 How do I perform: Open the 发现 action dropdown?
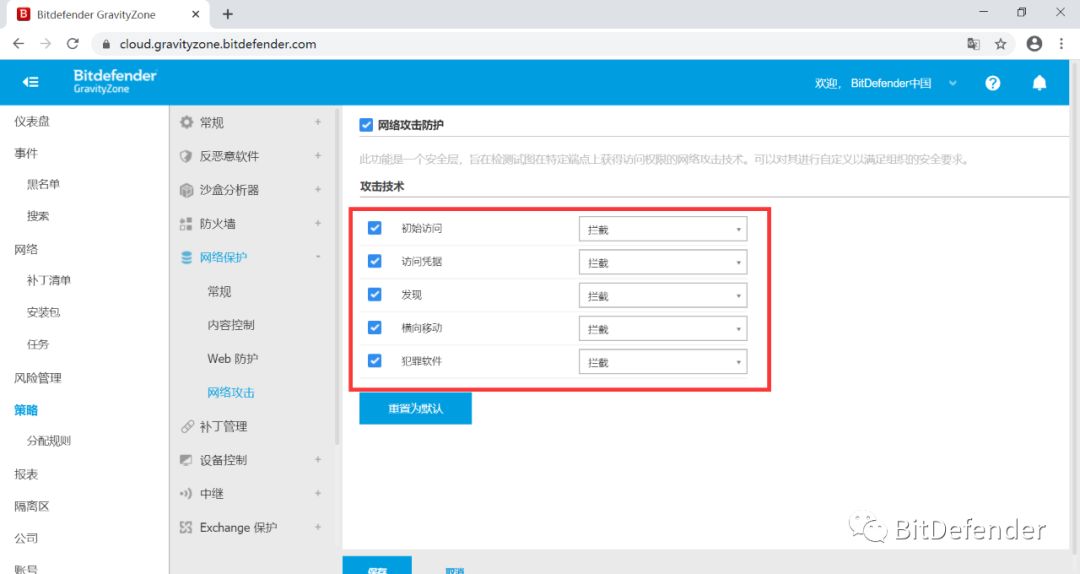pyautogui.click(x=663, y=296)
